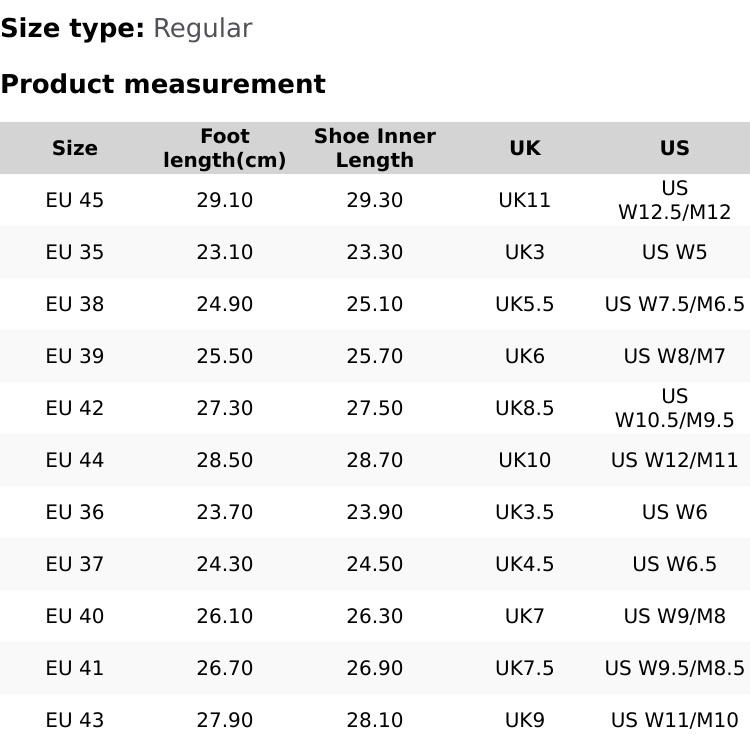Click the US W12.5/M12 cell

(675, 200)
